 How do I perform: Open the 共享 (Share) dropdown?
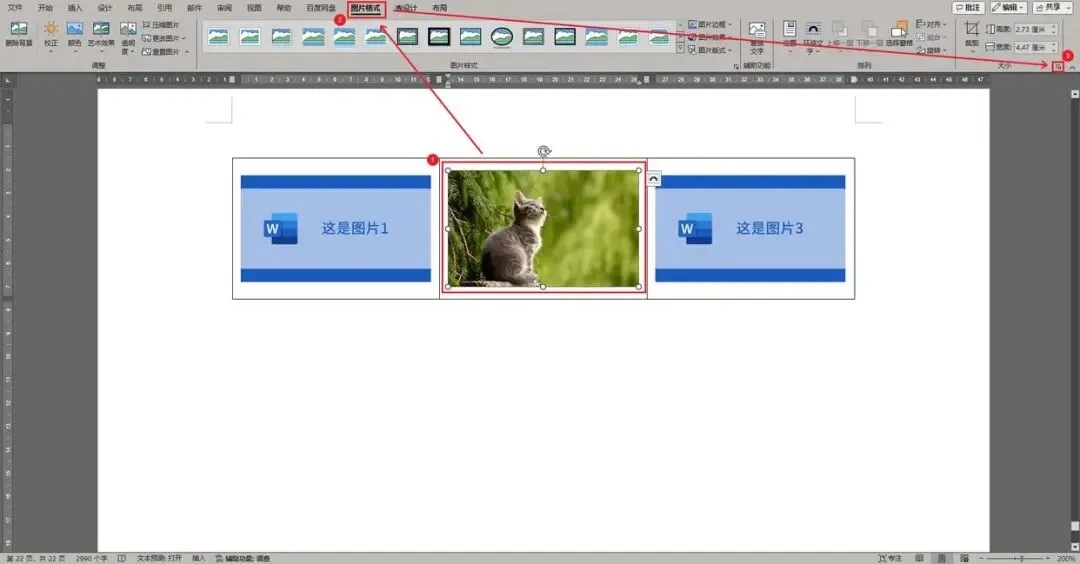coord(1052,8)
